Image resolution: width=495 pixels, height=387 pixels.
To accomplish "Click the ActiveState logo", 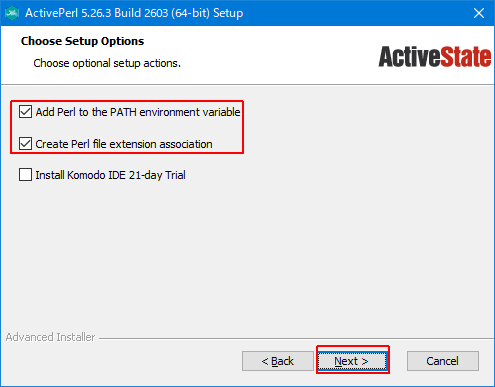I will click(x=435, y=56).
